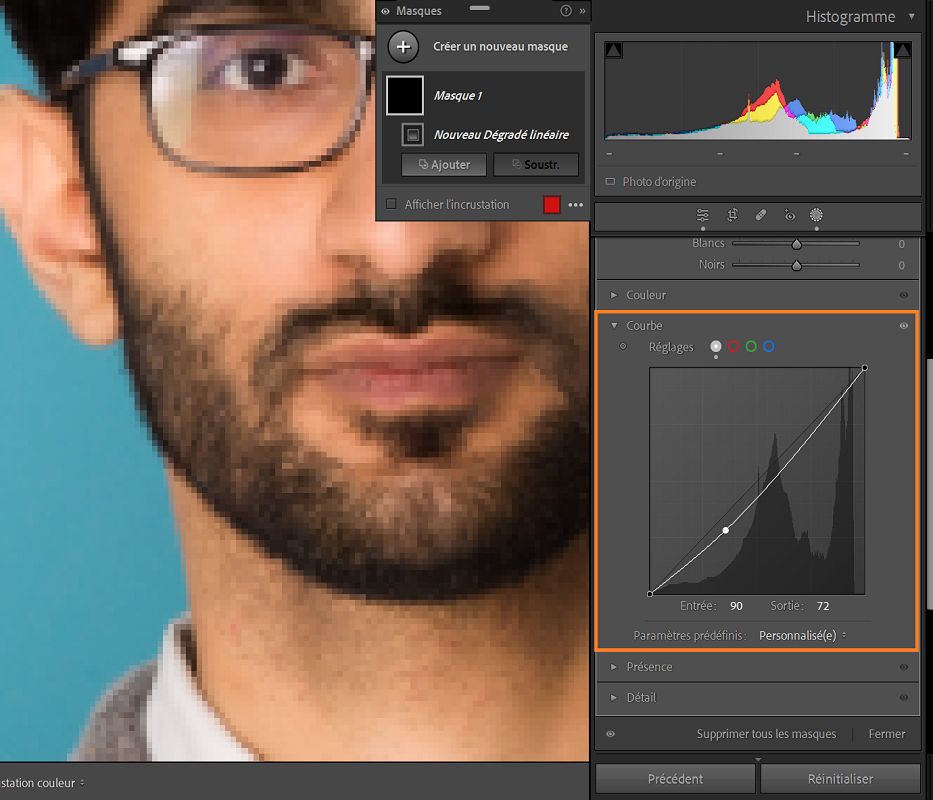Adjust the Noirs slider handle
This screenshot has width=933, height=800.
(x=797, y=265)
